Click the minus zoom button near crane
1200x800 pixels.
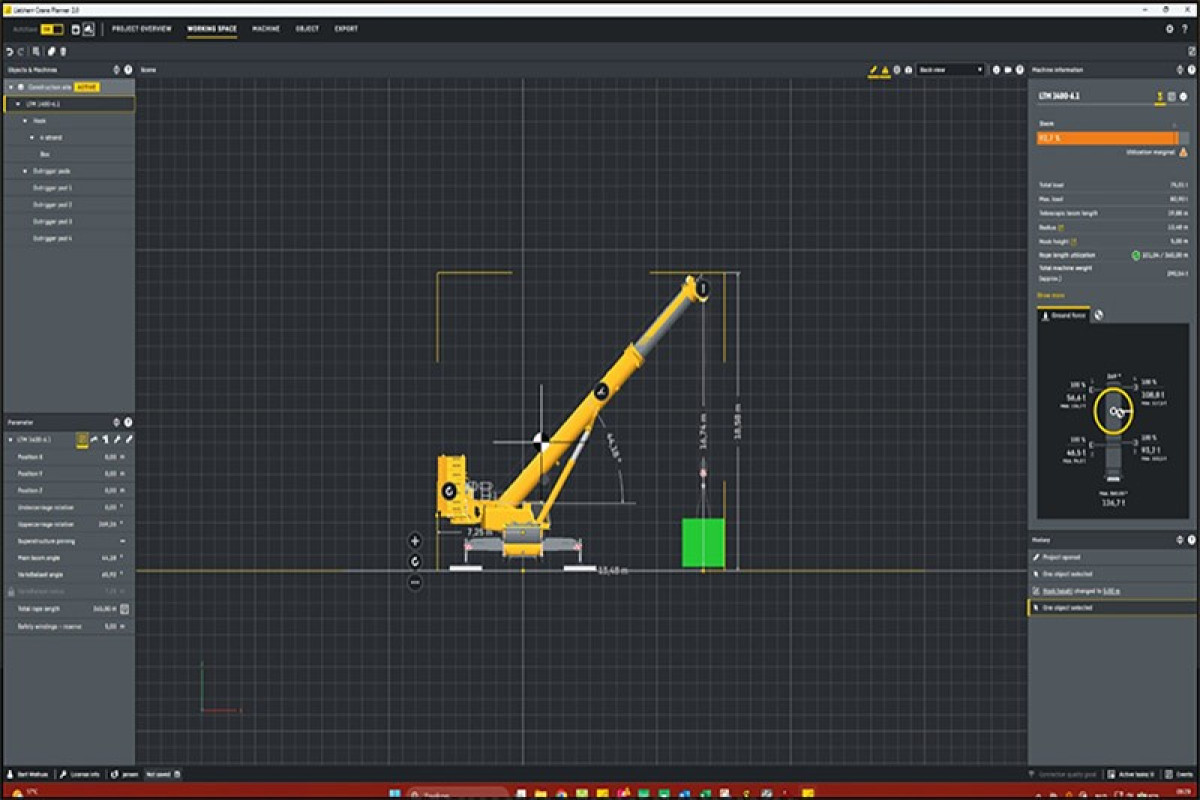415,581
